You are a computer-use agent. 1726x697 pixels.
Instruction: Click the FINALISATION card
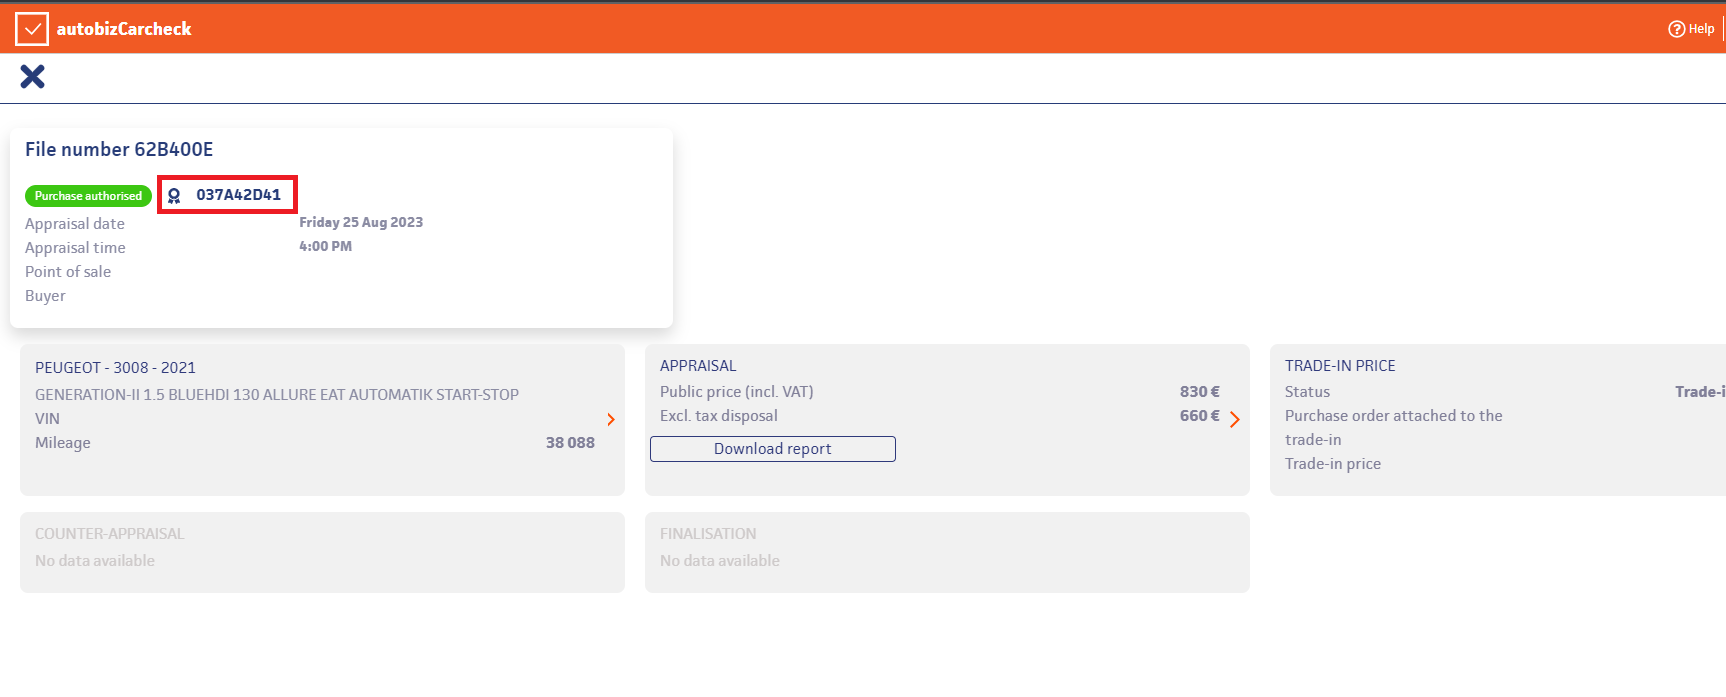pos(947,552)
